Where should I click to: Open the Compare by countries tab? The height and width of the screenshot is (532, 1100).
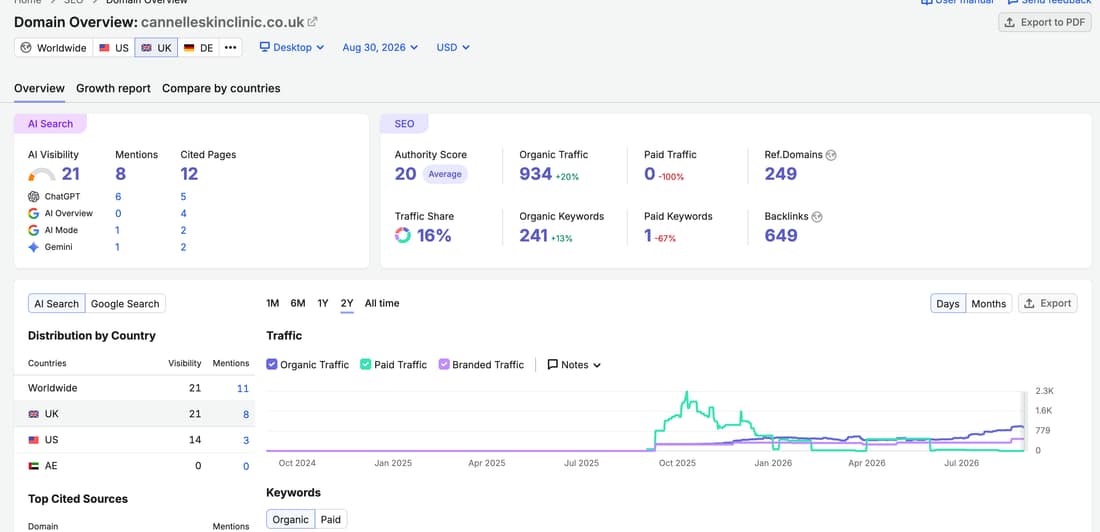point(221,88)
